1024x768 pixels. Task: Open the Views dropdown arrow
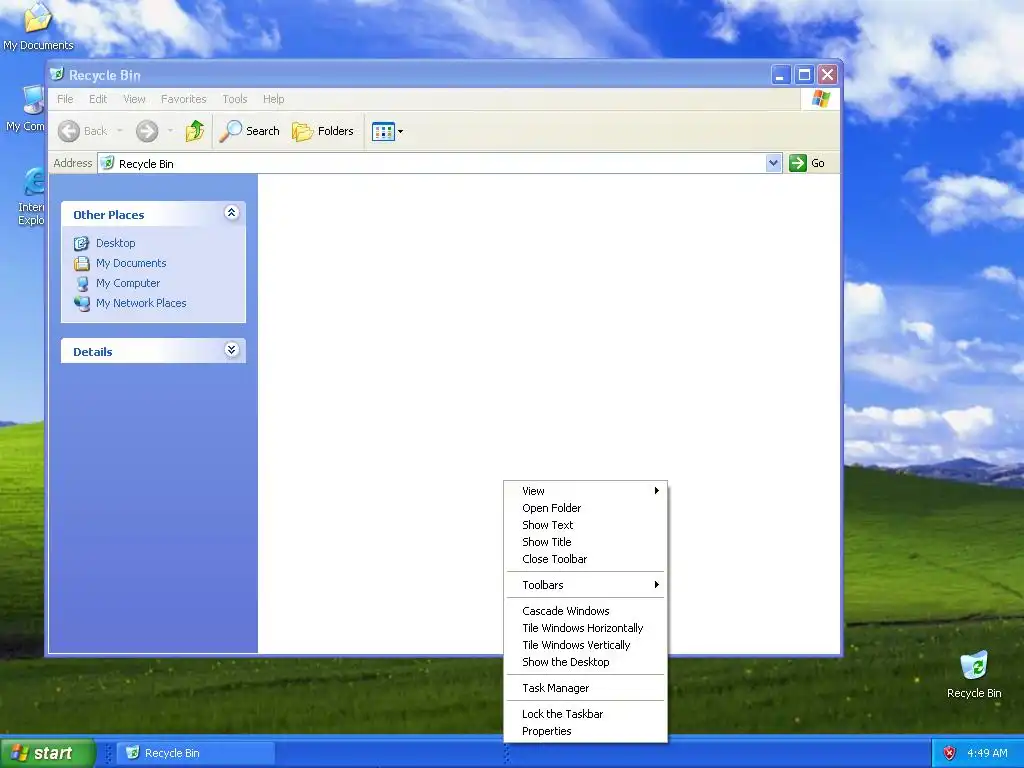tap(400, 131)
